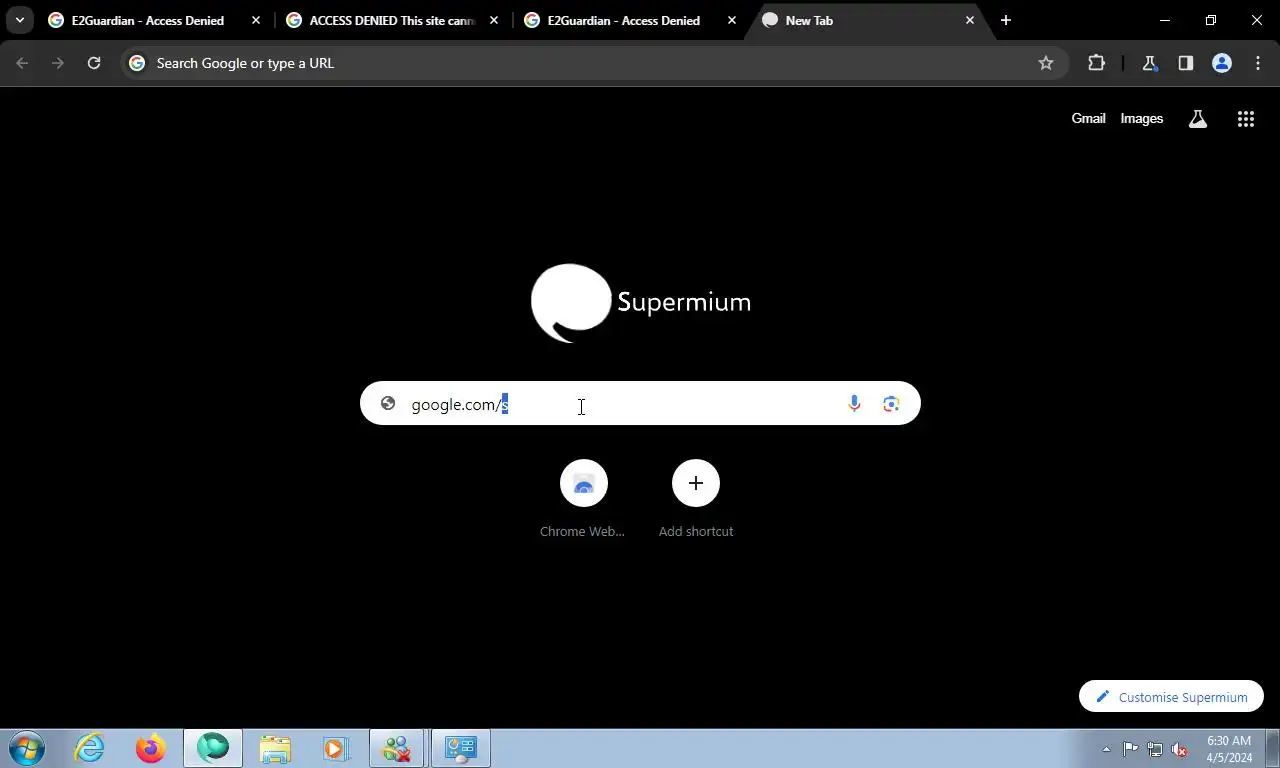Search by image with Lens icon
Screen dimensions: 1280x768
click(891, 404)
